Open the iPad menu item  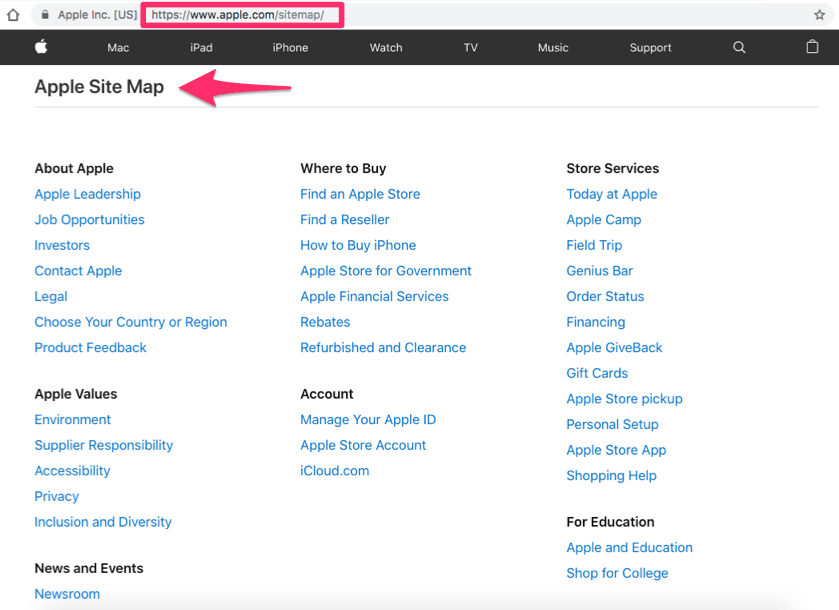tap(201, 48)
